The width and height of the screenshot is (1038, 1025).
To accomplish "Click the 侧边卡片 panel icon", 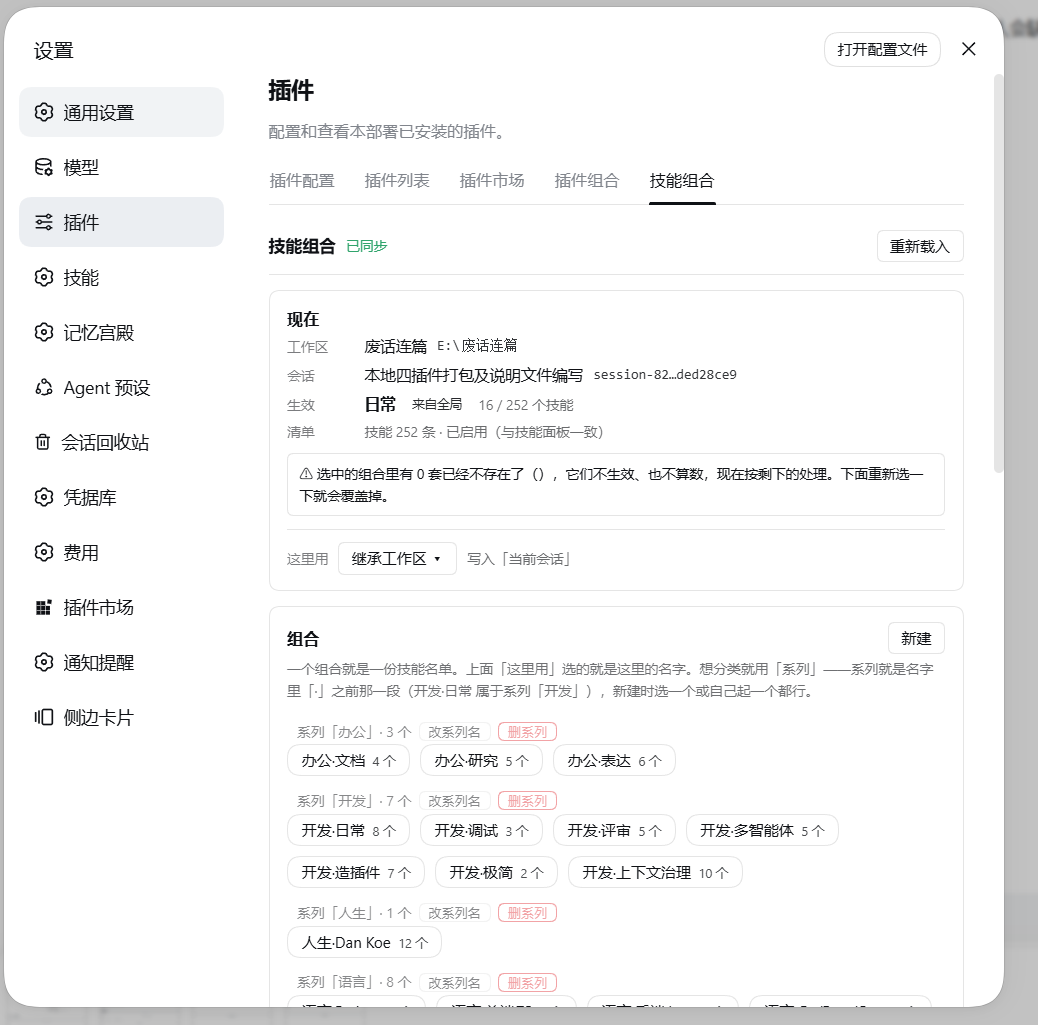I will (x=44, y=717).
